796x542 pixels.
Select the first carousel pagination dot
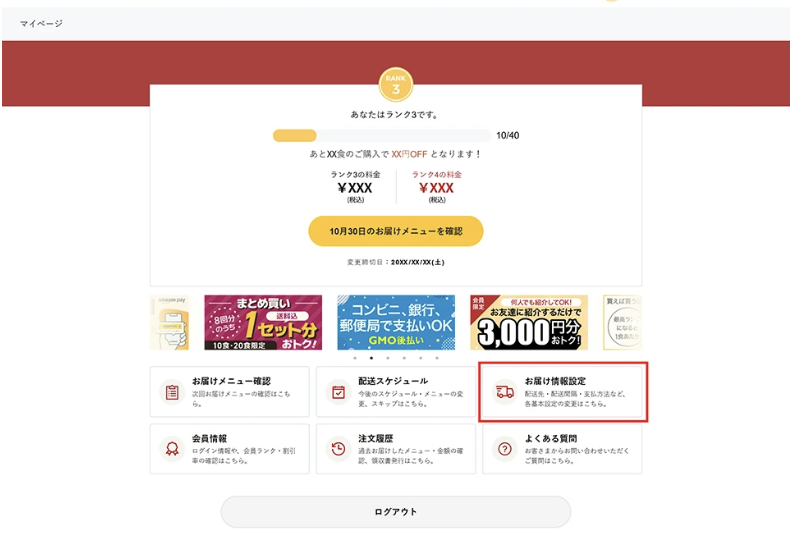tap(355, 358)
